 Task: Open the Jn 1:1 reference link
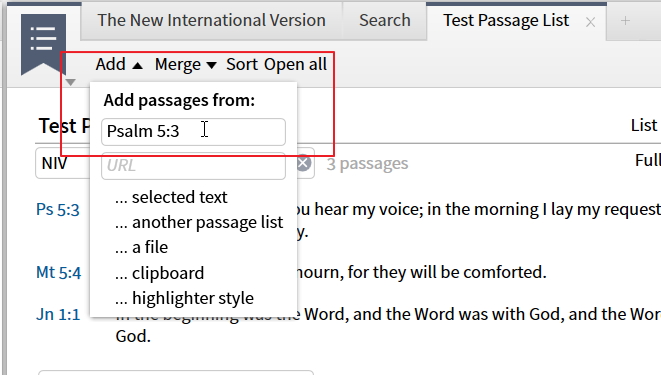[58, 314]
